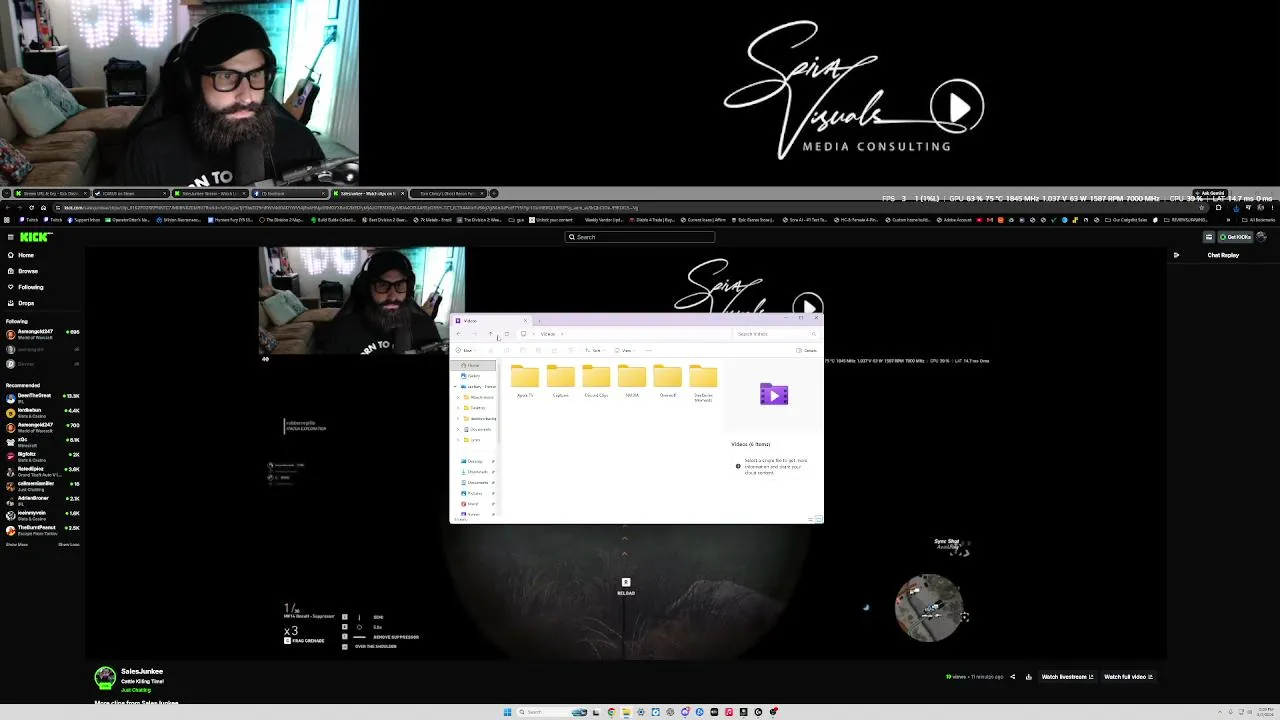This screenshot has width=1280, height=720.
Task: Open Bigfoltz recommended channel
Action: (x=42, y=456)
